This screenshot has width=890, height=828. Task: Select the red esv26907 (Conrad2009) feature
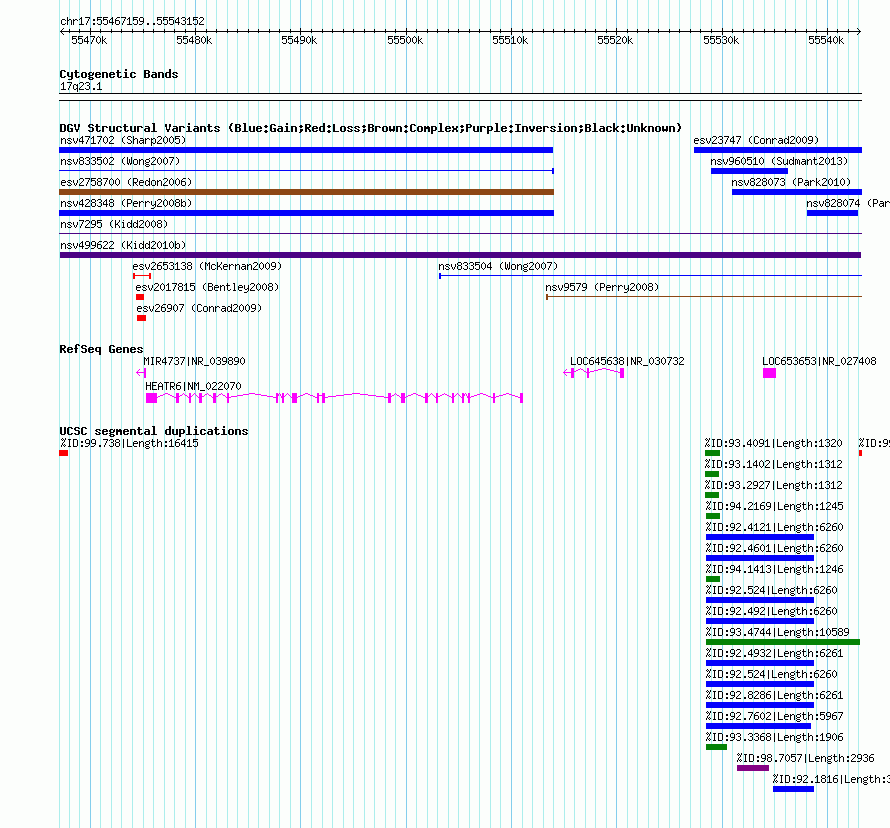tap(141, 318)
